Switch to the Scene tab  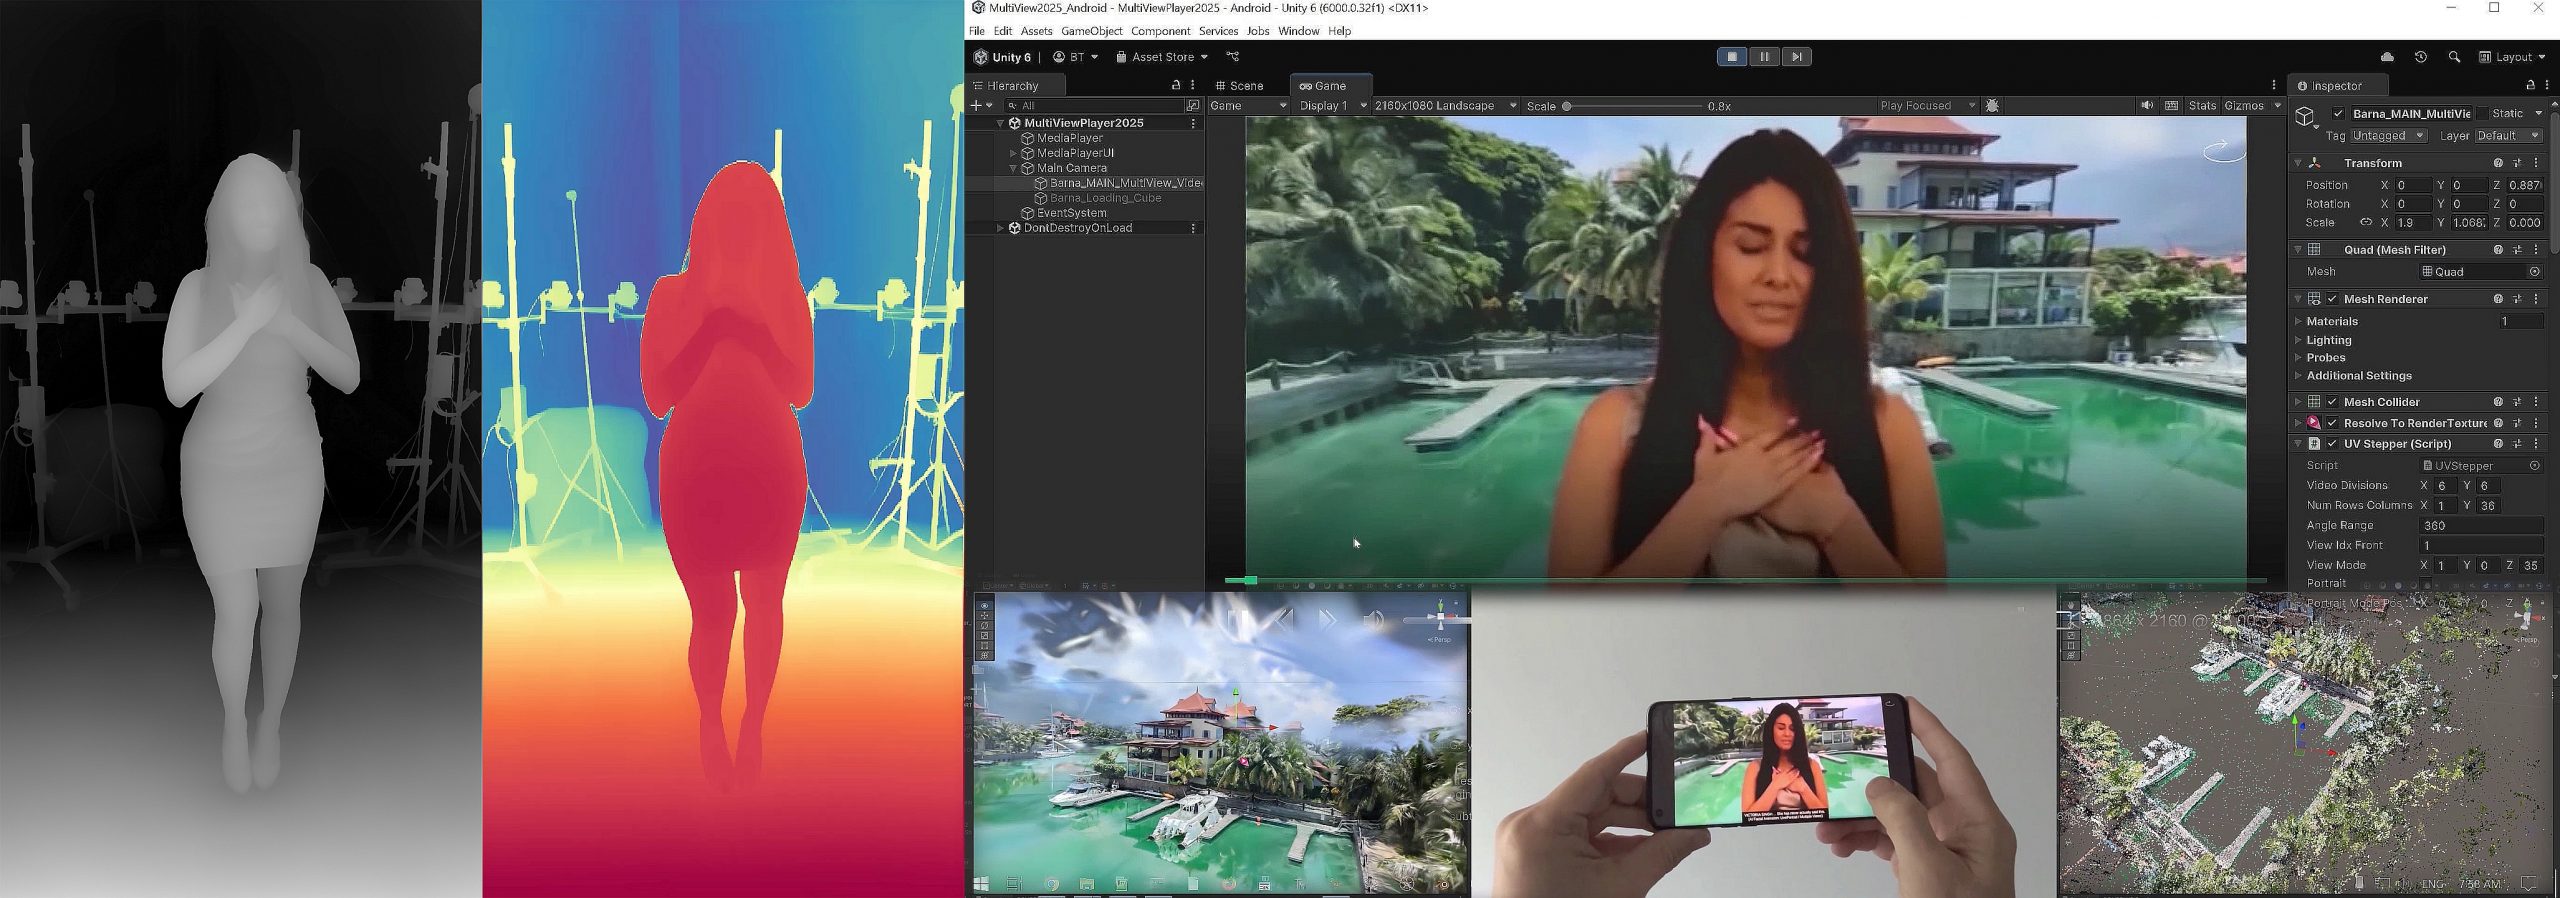pyautogui.click(x=1240, y=86)
